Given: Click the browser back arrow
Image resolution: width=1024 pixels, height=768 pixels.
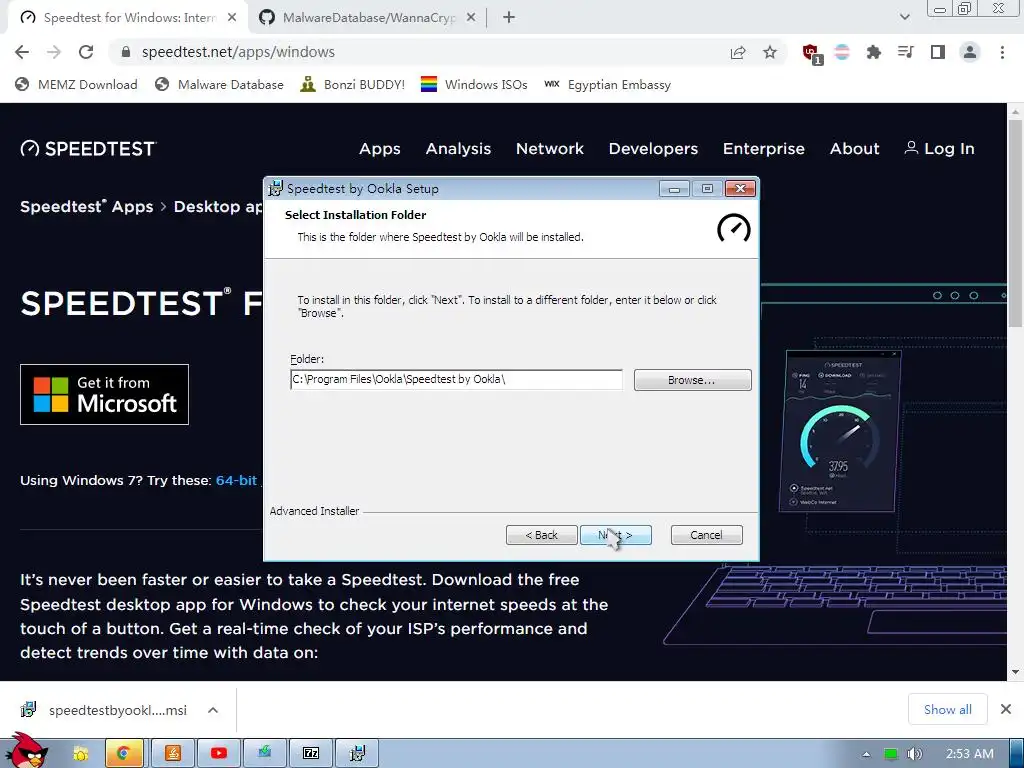Looking at the screenshot, I should [x=22, y=52].
